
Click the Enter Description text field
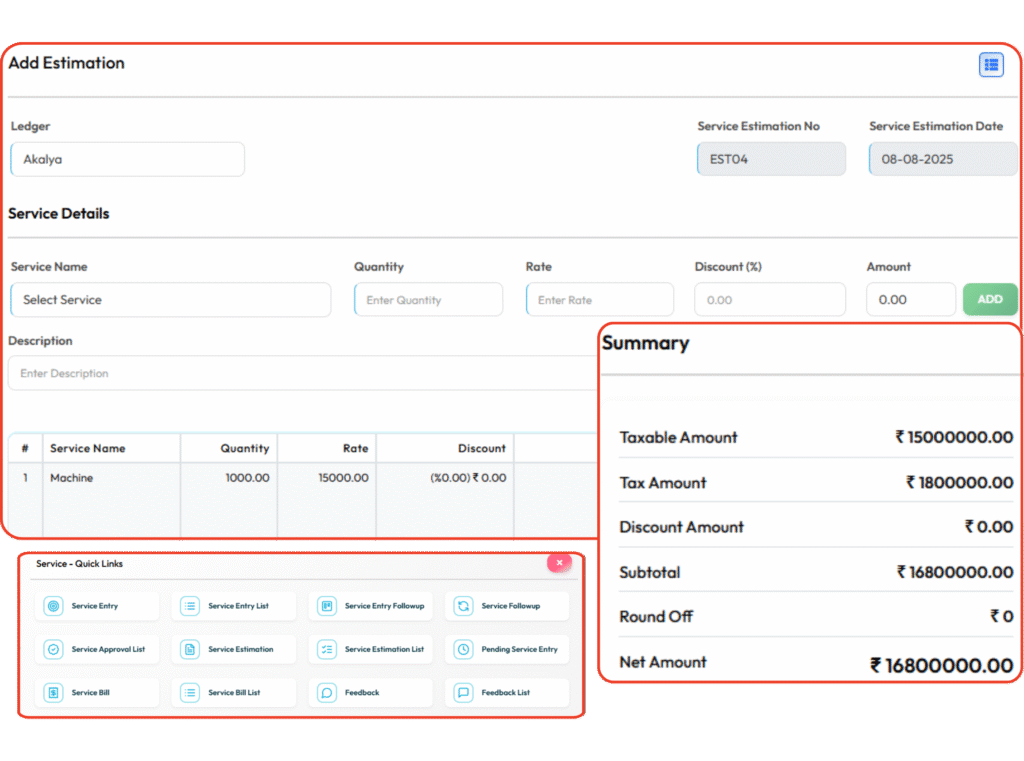pos(300,373)
